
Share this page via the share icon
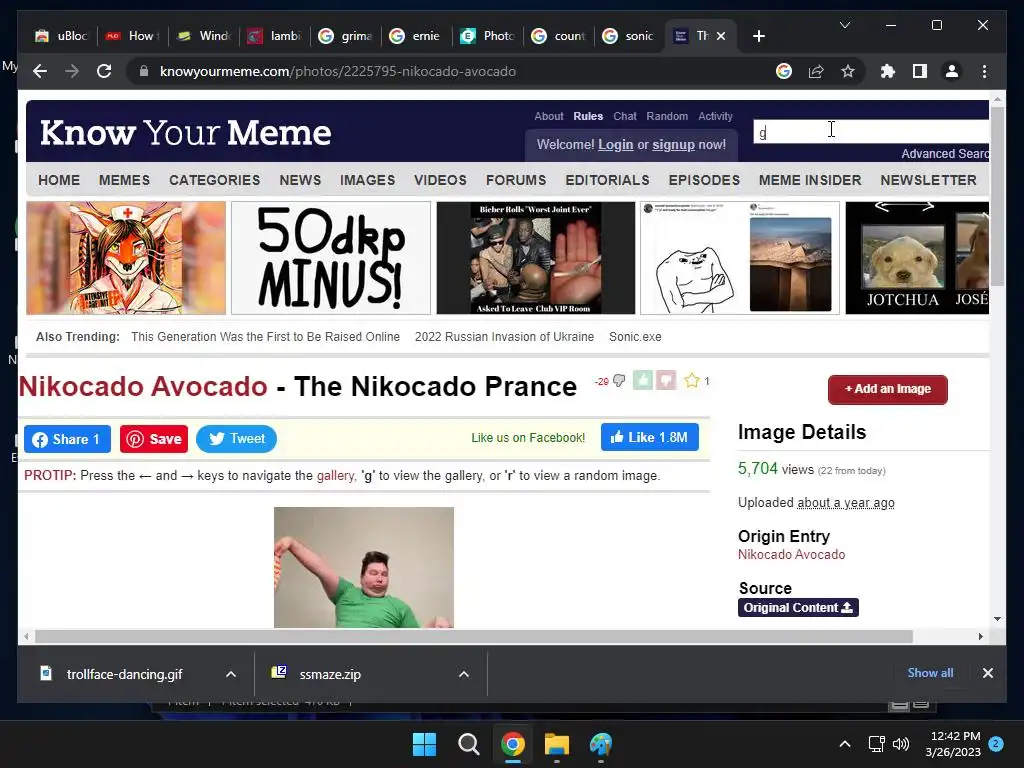pyautogui.click(x=816, y=71)
